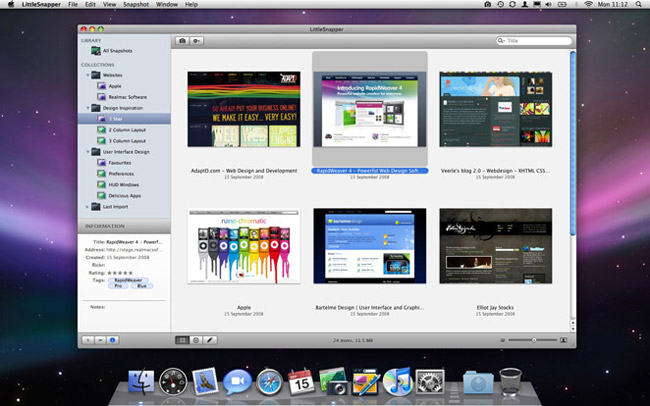Select the RapidWeaver 4 snapshot thumbnail
This screenshot has width=650, height=406.
[x=370, y=109]
